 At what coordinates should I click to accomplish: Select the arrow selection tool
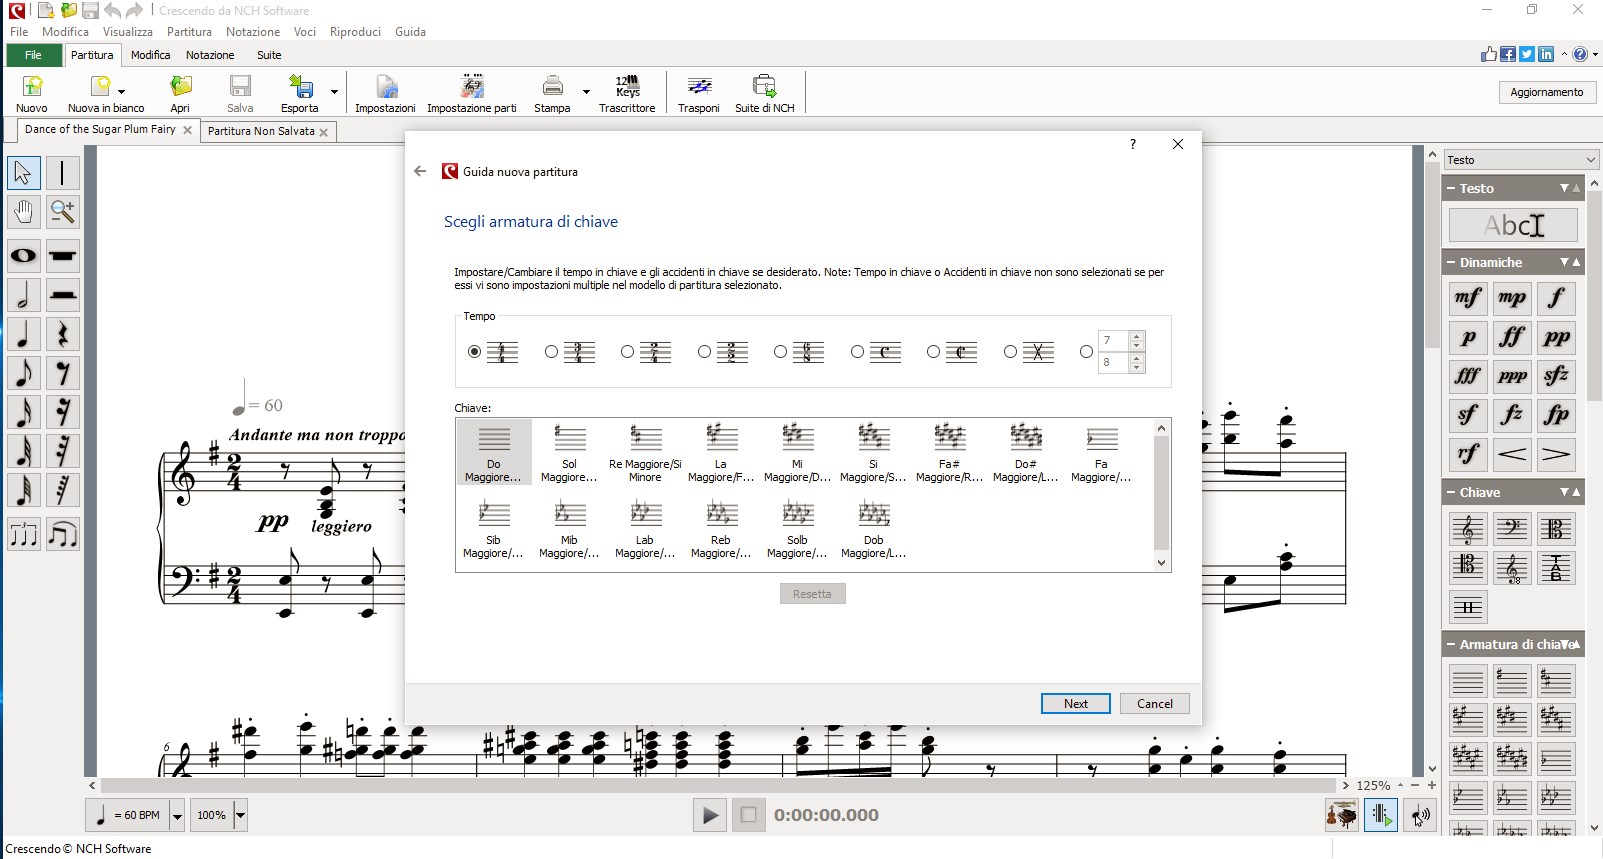pyautogui.click(x=23, y=173)
